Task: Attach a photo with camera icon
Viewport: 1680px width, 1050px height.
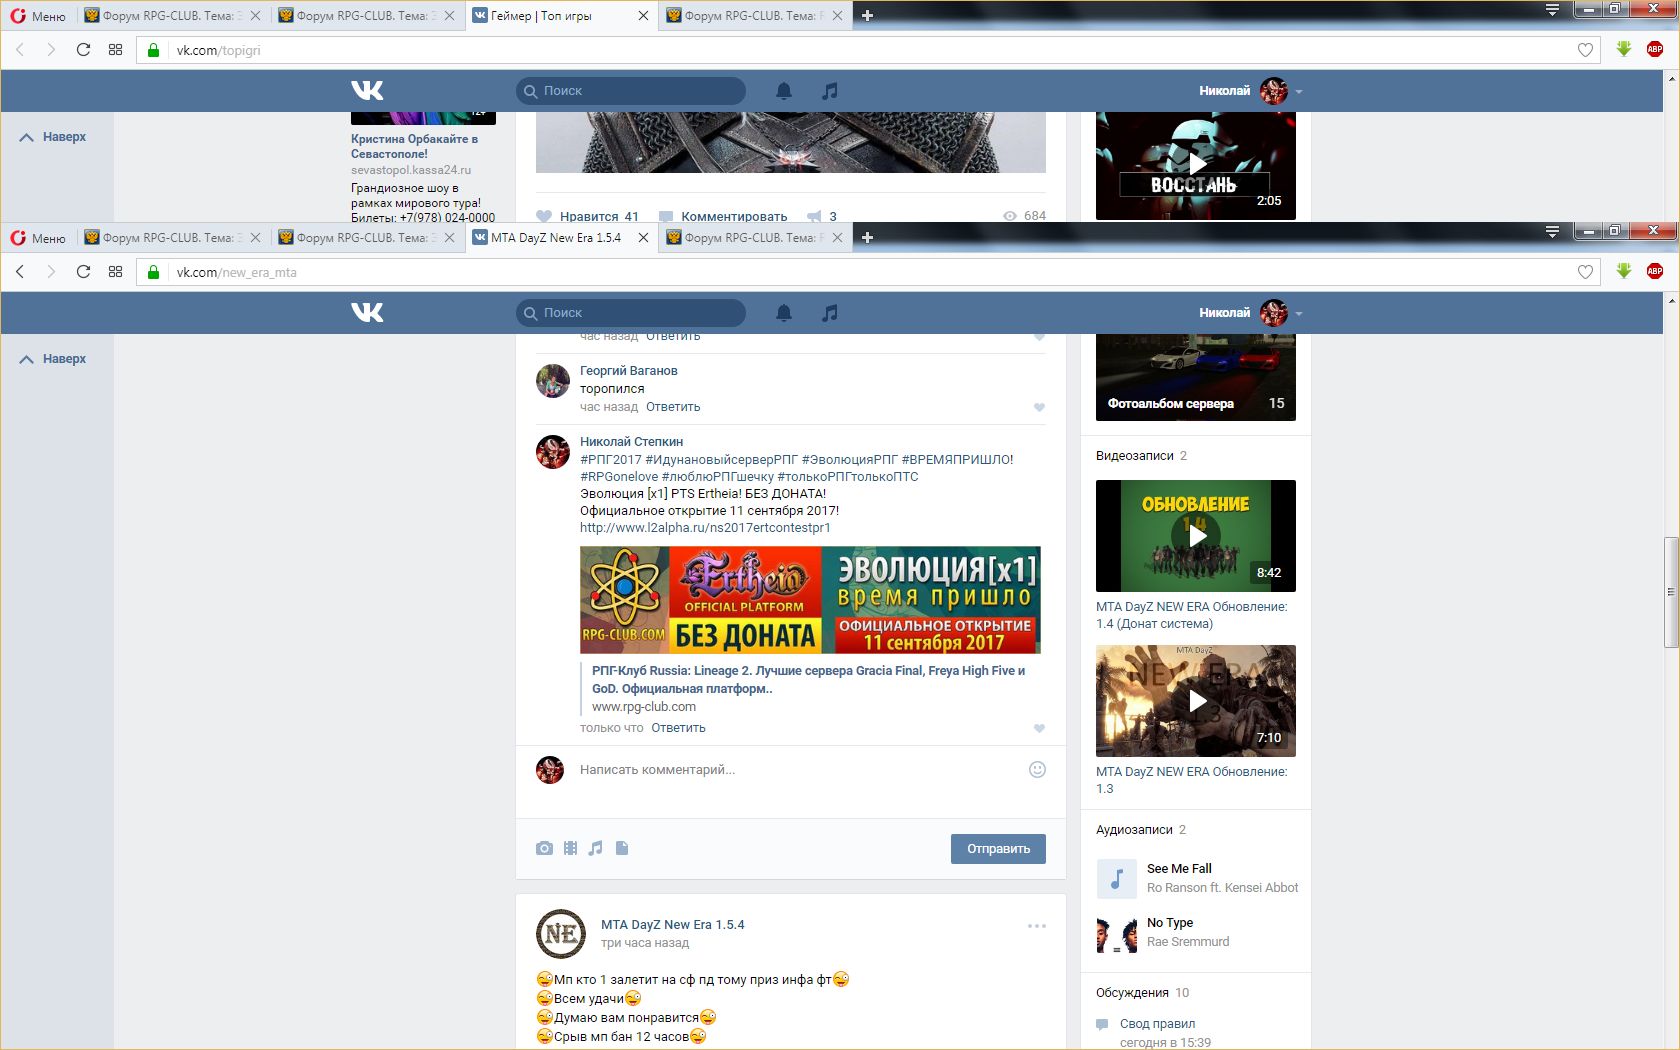Action: [x=544, y=848]
